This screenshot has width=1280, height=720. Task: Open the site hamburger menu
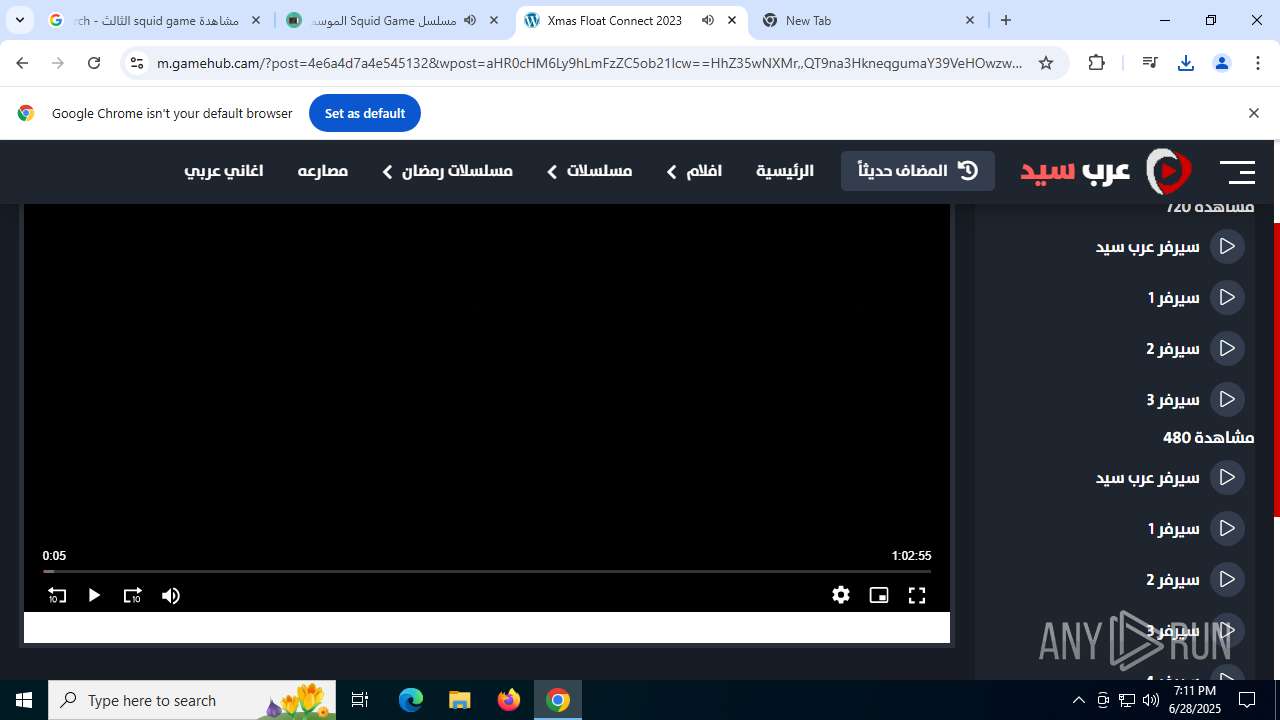(x=1237, y=172)
